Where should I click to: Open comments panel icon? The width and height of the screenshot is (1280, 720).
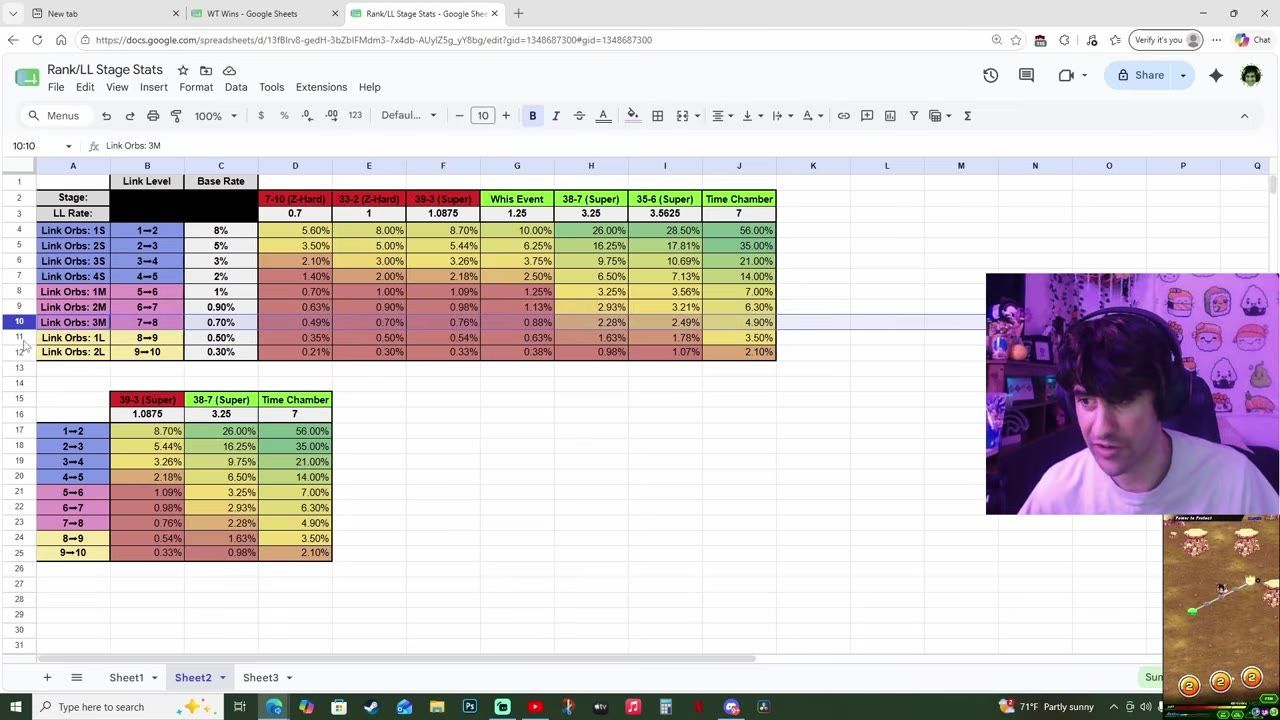coord(1026,75)
